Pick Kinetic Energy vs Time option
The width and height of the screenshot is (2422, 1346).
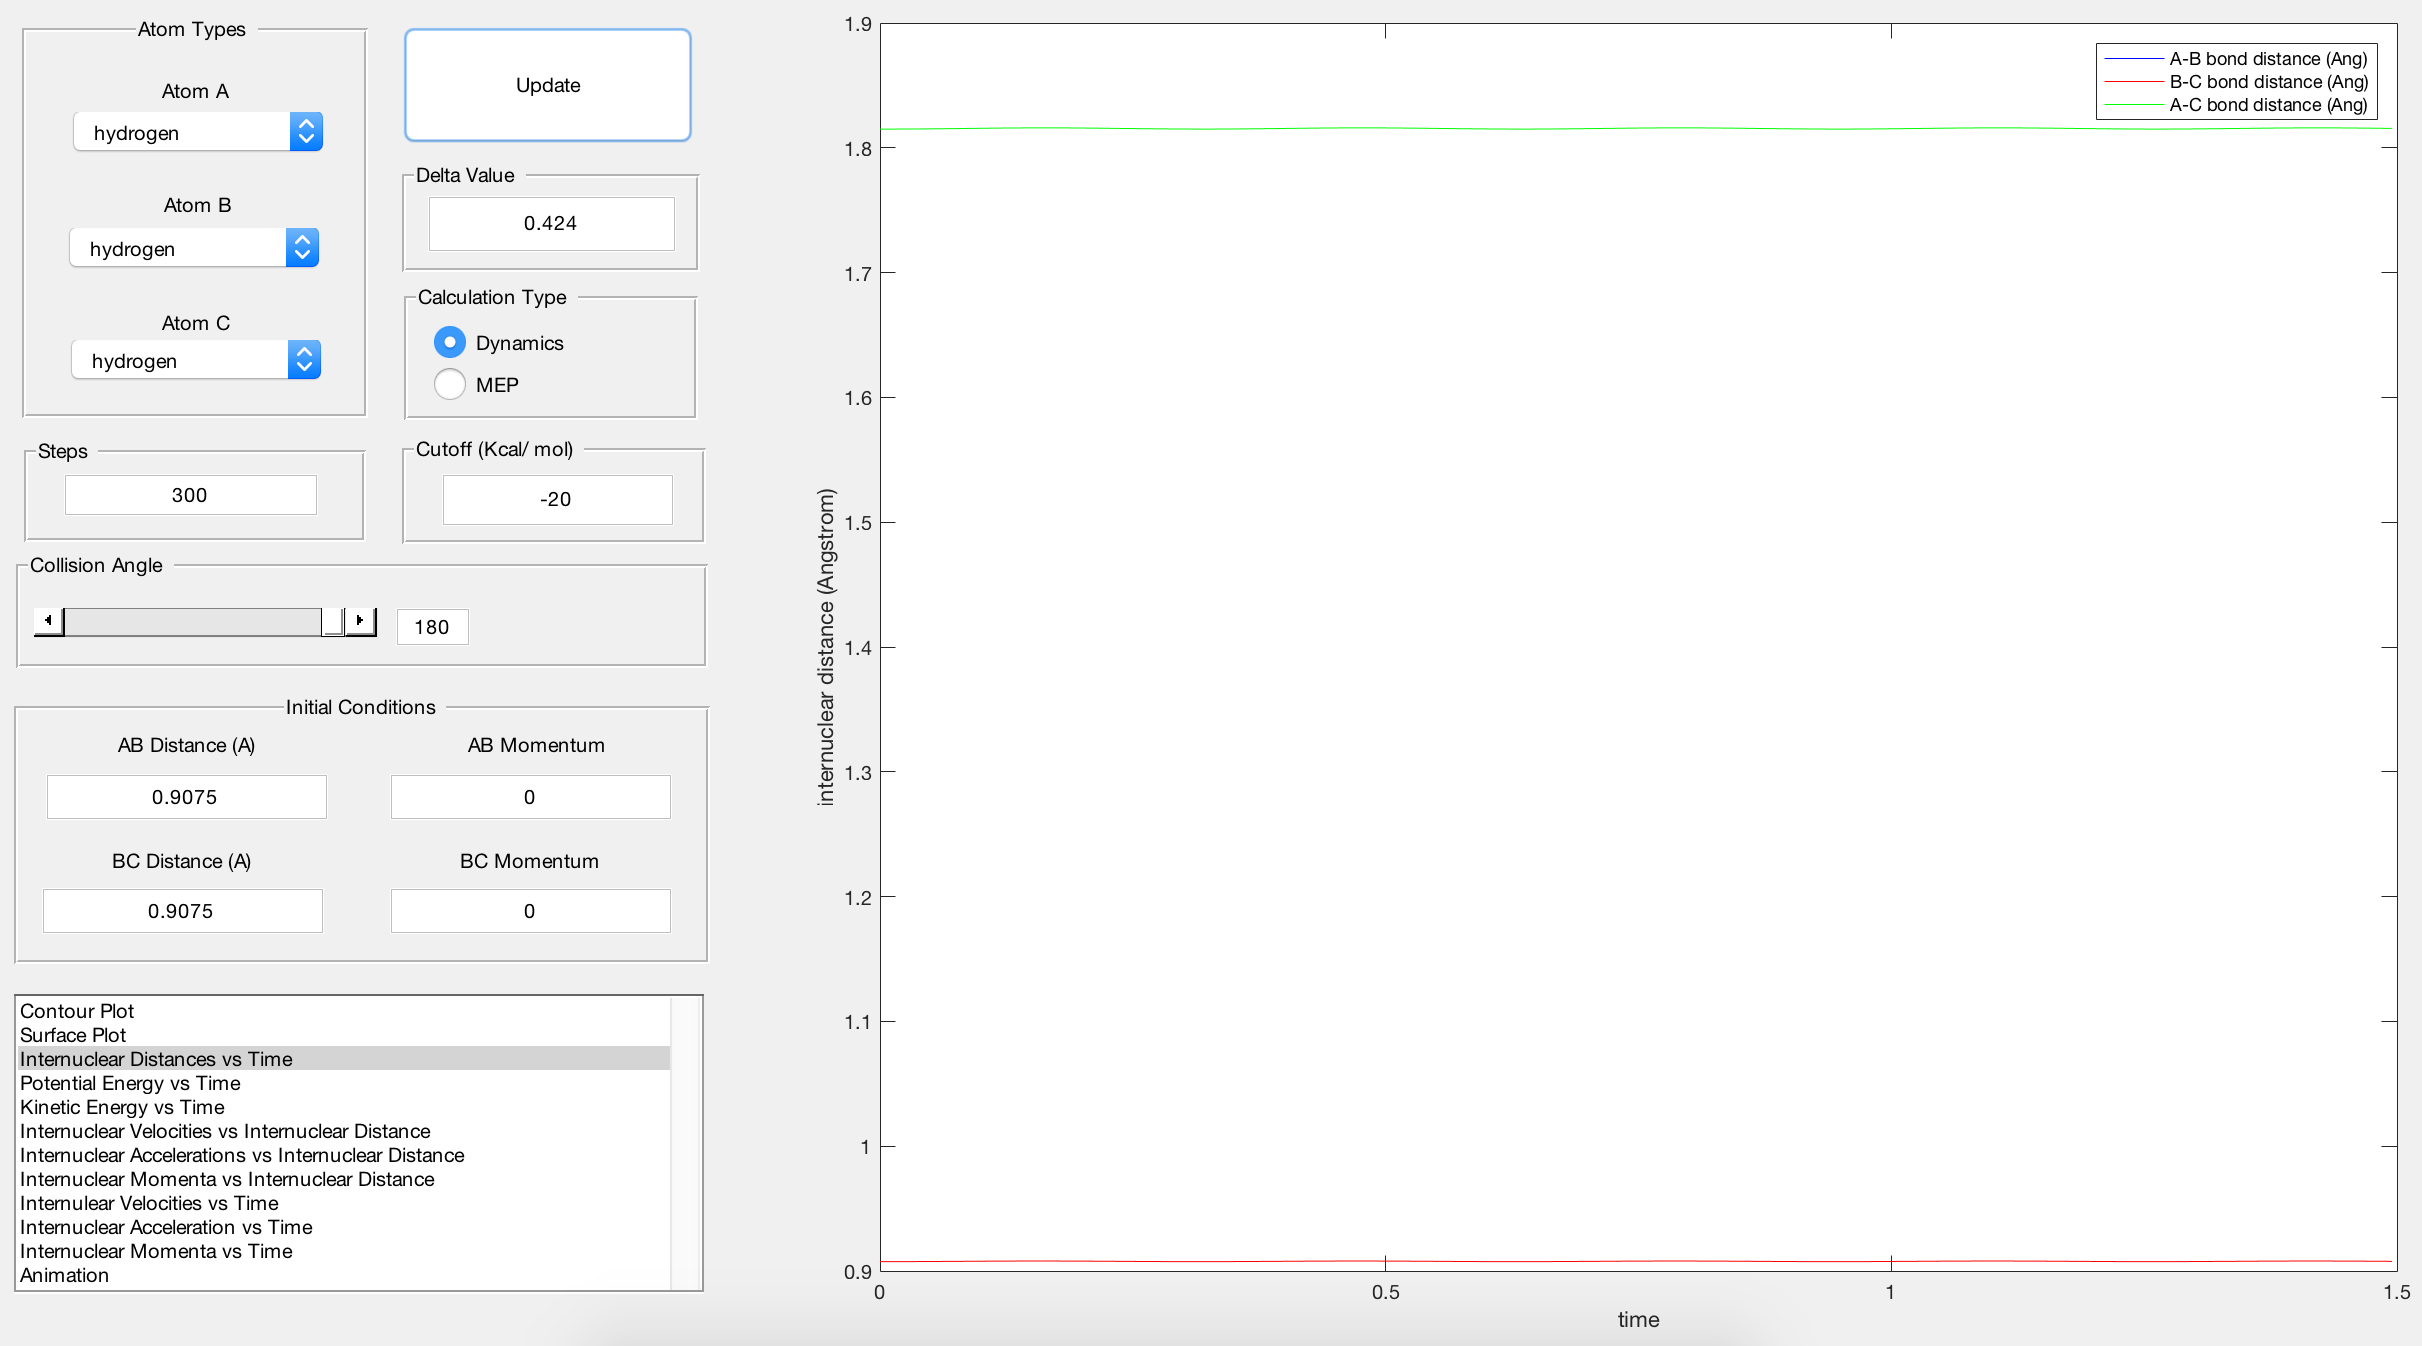coord(122,1107)
